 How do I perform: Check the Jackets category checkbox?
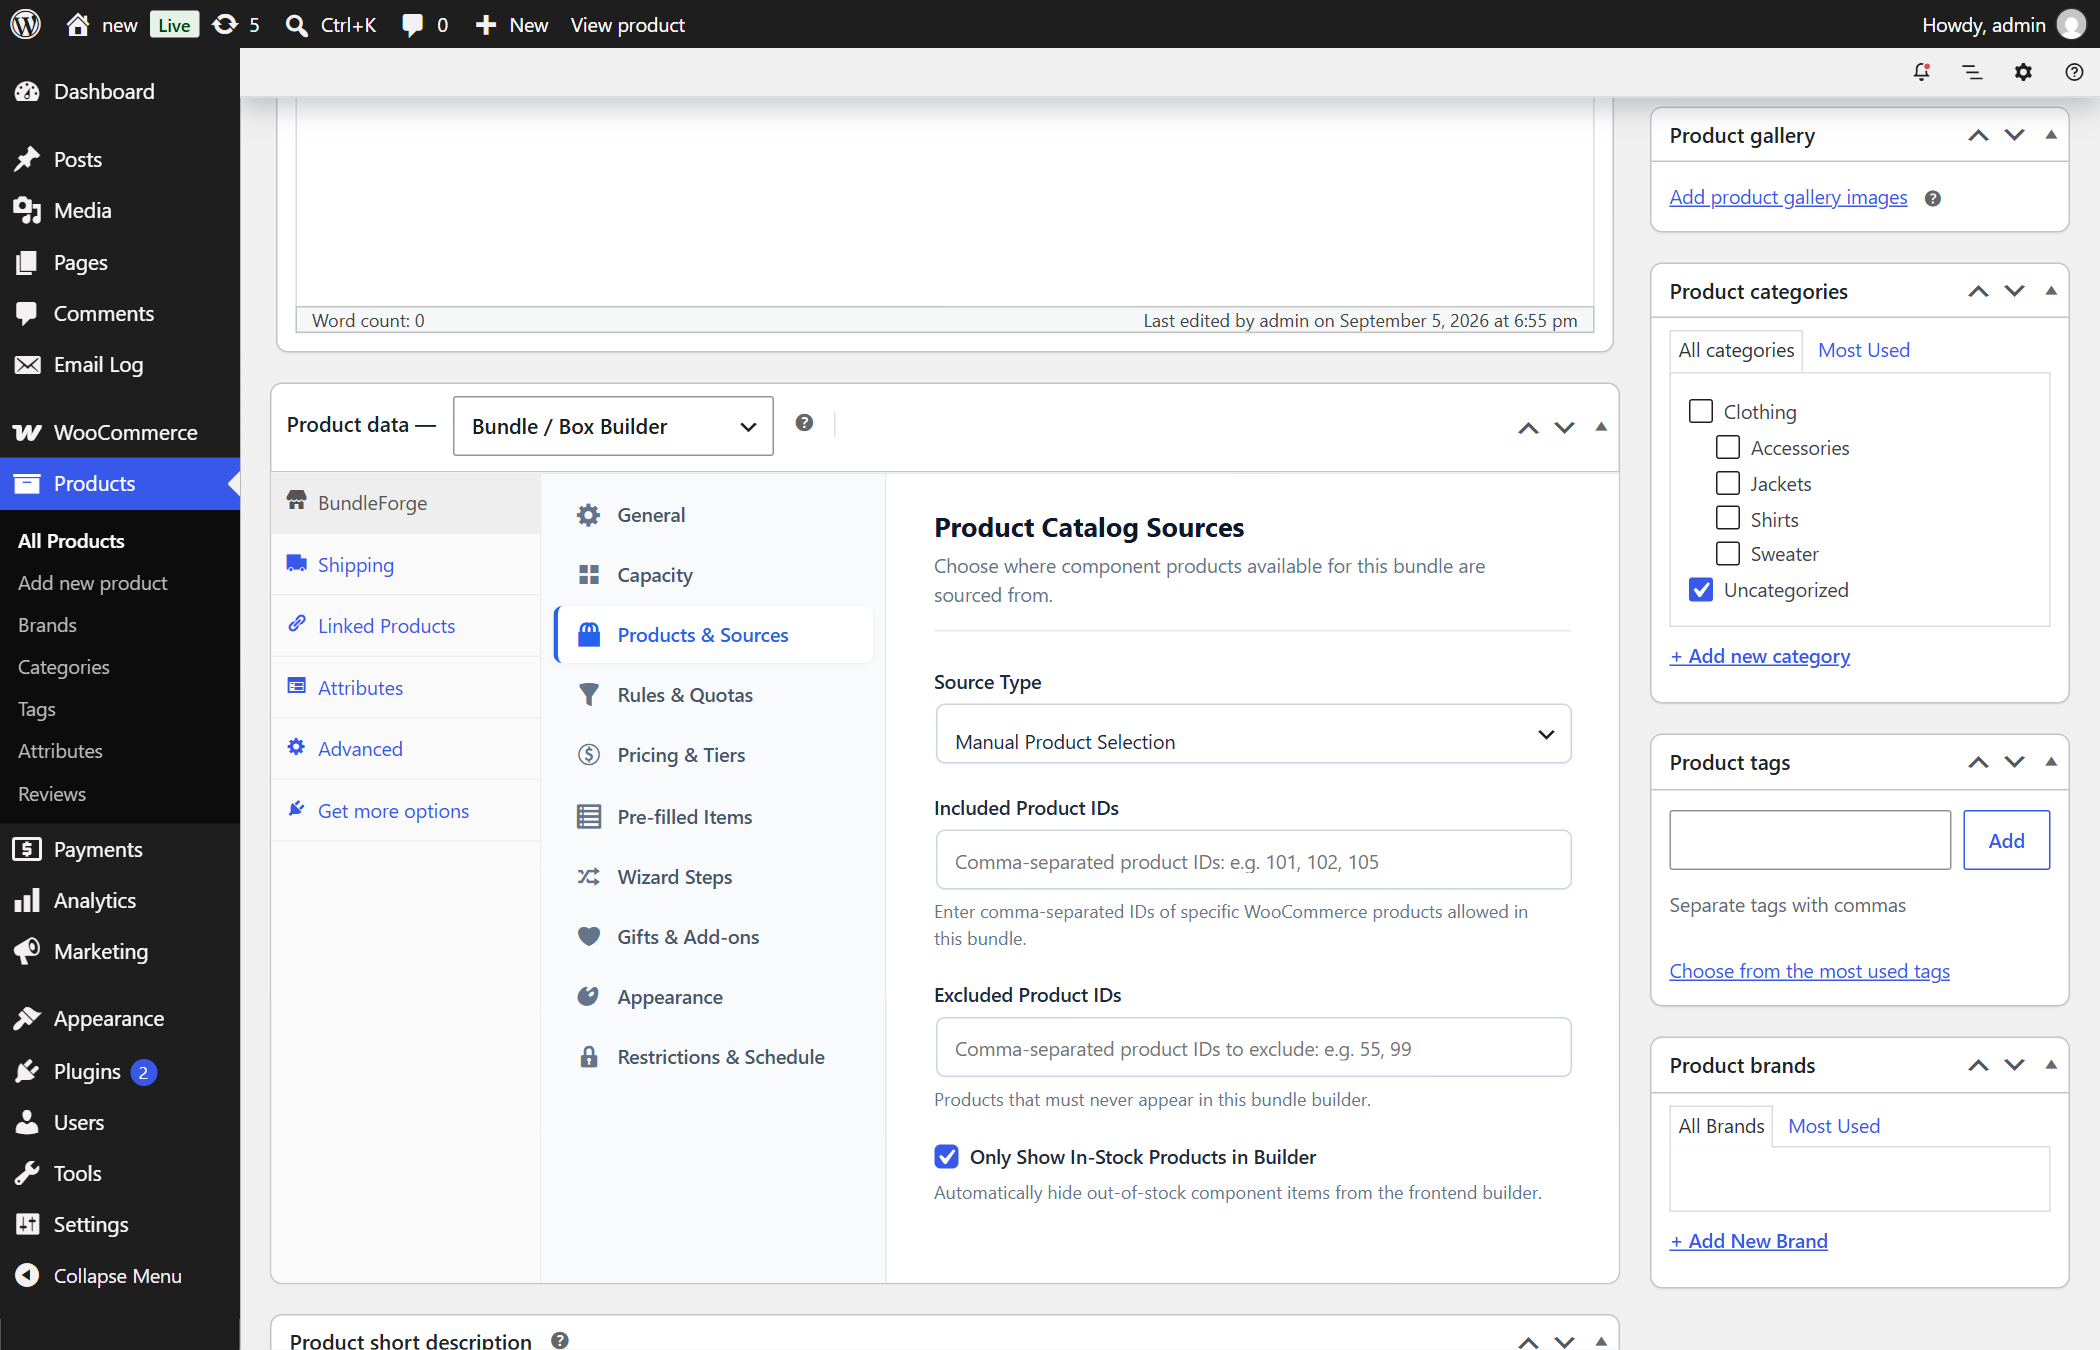click(1727, 483)
